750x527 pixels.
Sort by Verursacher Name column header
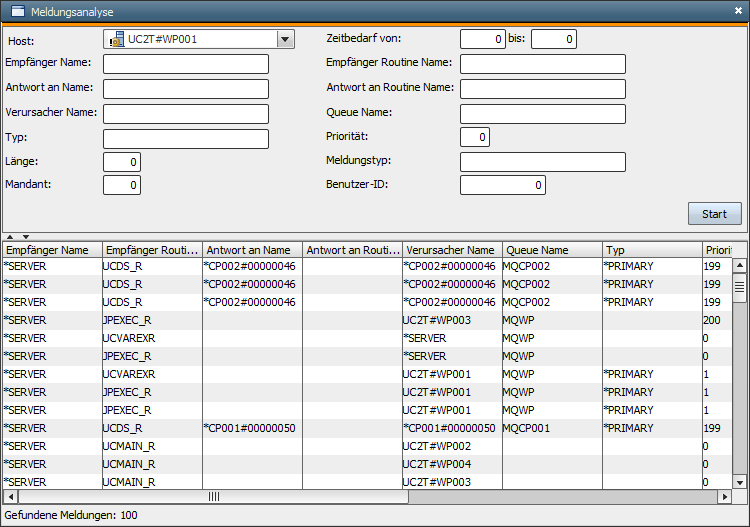pos(450,250)
